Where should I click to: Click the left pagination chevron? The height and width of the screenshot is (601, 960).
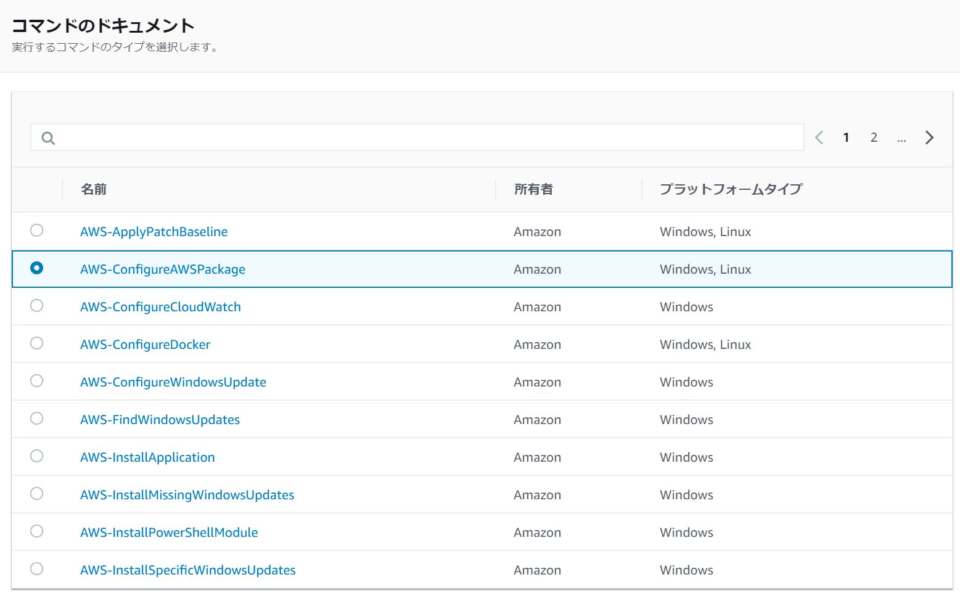(x=818, y=137)
